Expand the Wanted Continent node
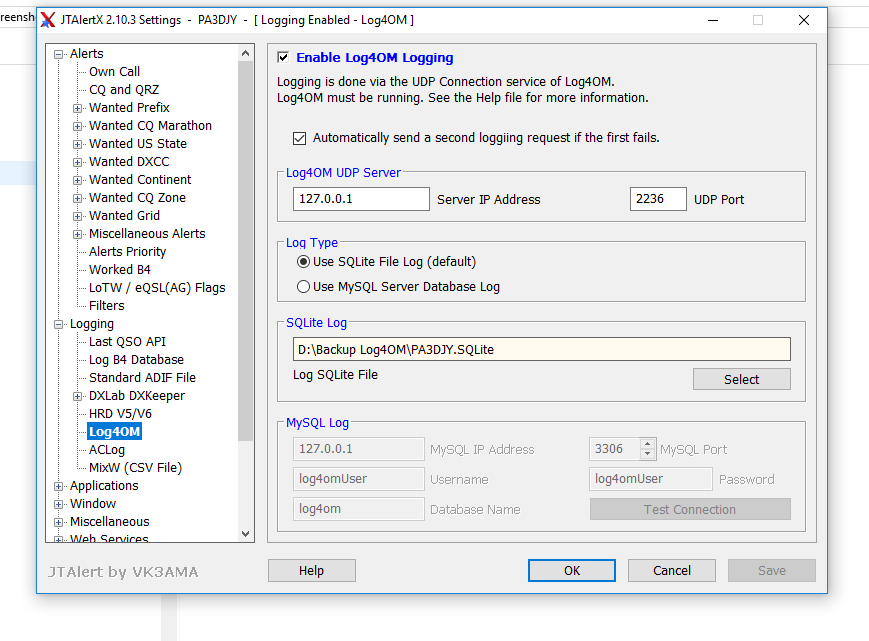 [x=78, y=180]
